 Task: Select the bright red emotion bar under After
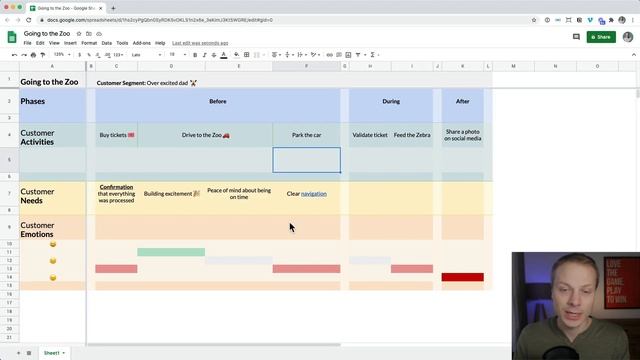tap(462, 277)
